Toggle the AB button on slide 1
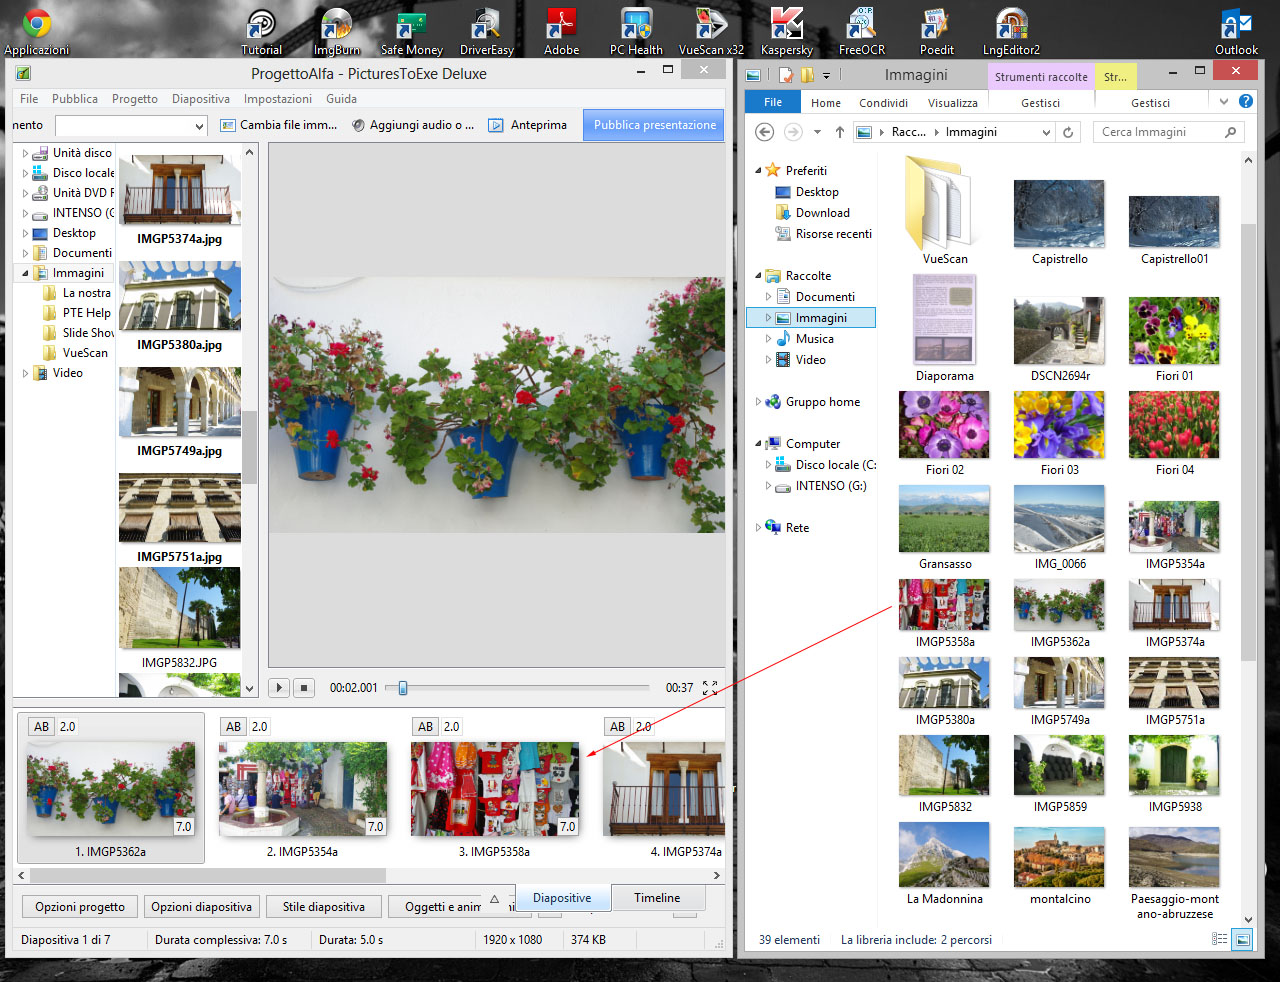1280x982 pixels. tap(41, 727)
